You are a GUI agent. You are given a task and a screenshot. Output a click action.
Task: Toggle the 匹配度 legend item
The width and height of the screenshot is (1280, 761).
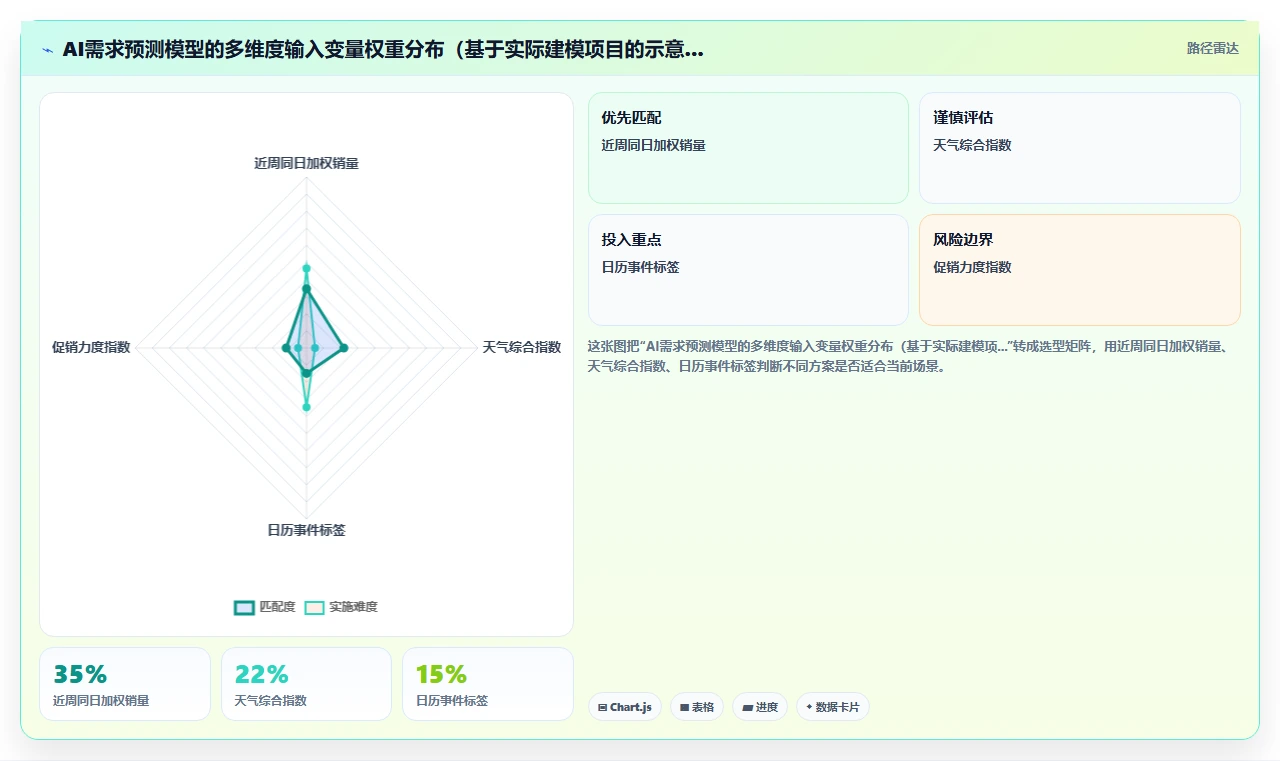pos(265,607)
